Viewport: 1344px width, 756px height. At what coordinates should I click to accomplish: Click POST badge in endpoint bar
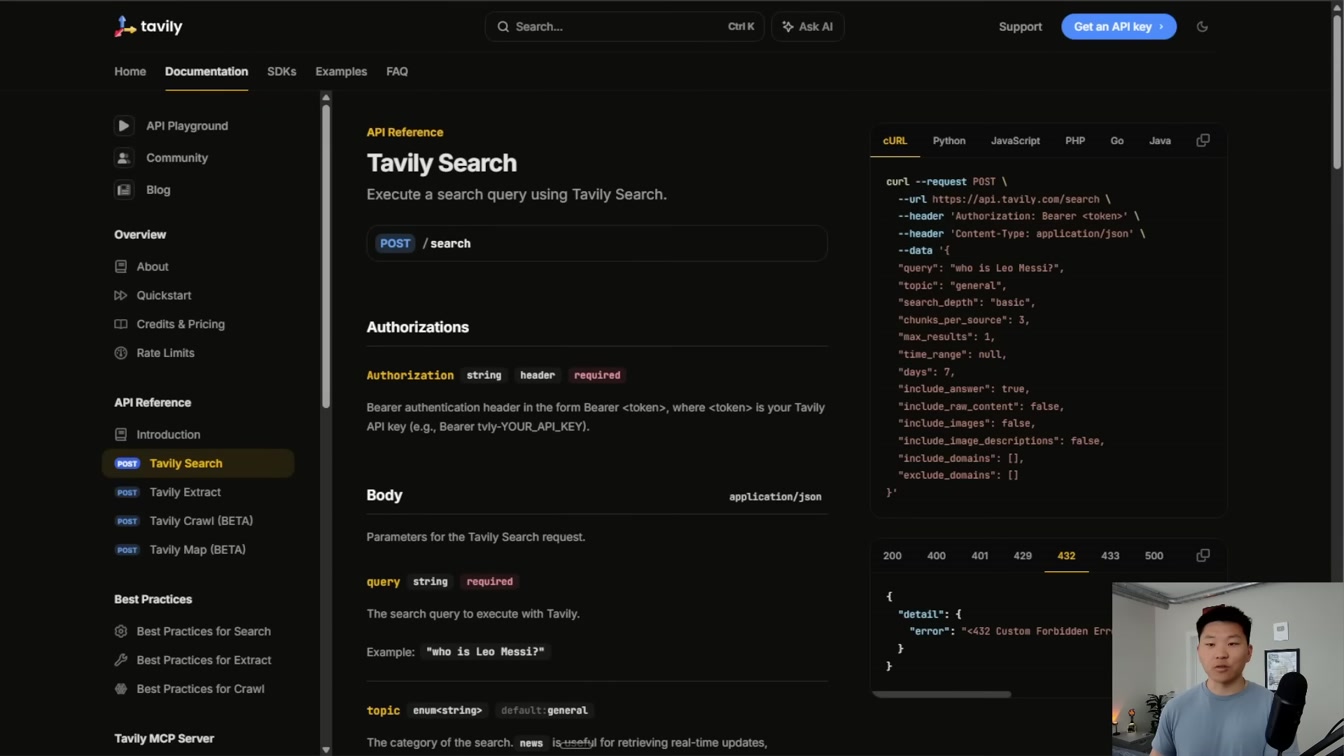click(395, 244)
